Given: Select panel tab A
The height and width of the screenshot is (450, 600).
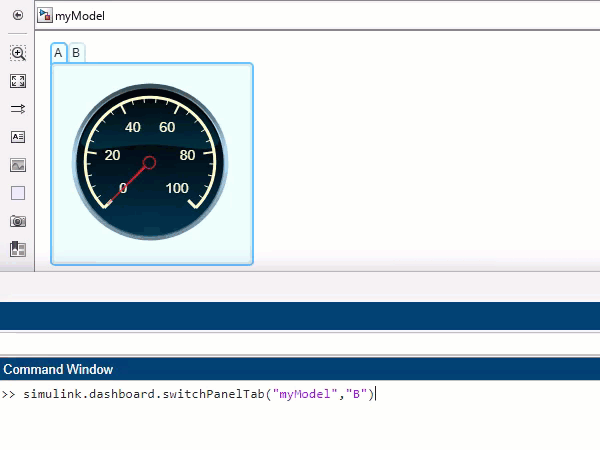Looking at the screenshot, I should (x=58, y=52).
